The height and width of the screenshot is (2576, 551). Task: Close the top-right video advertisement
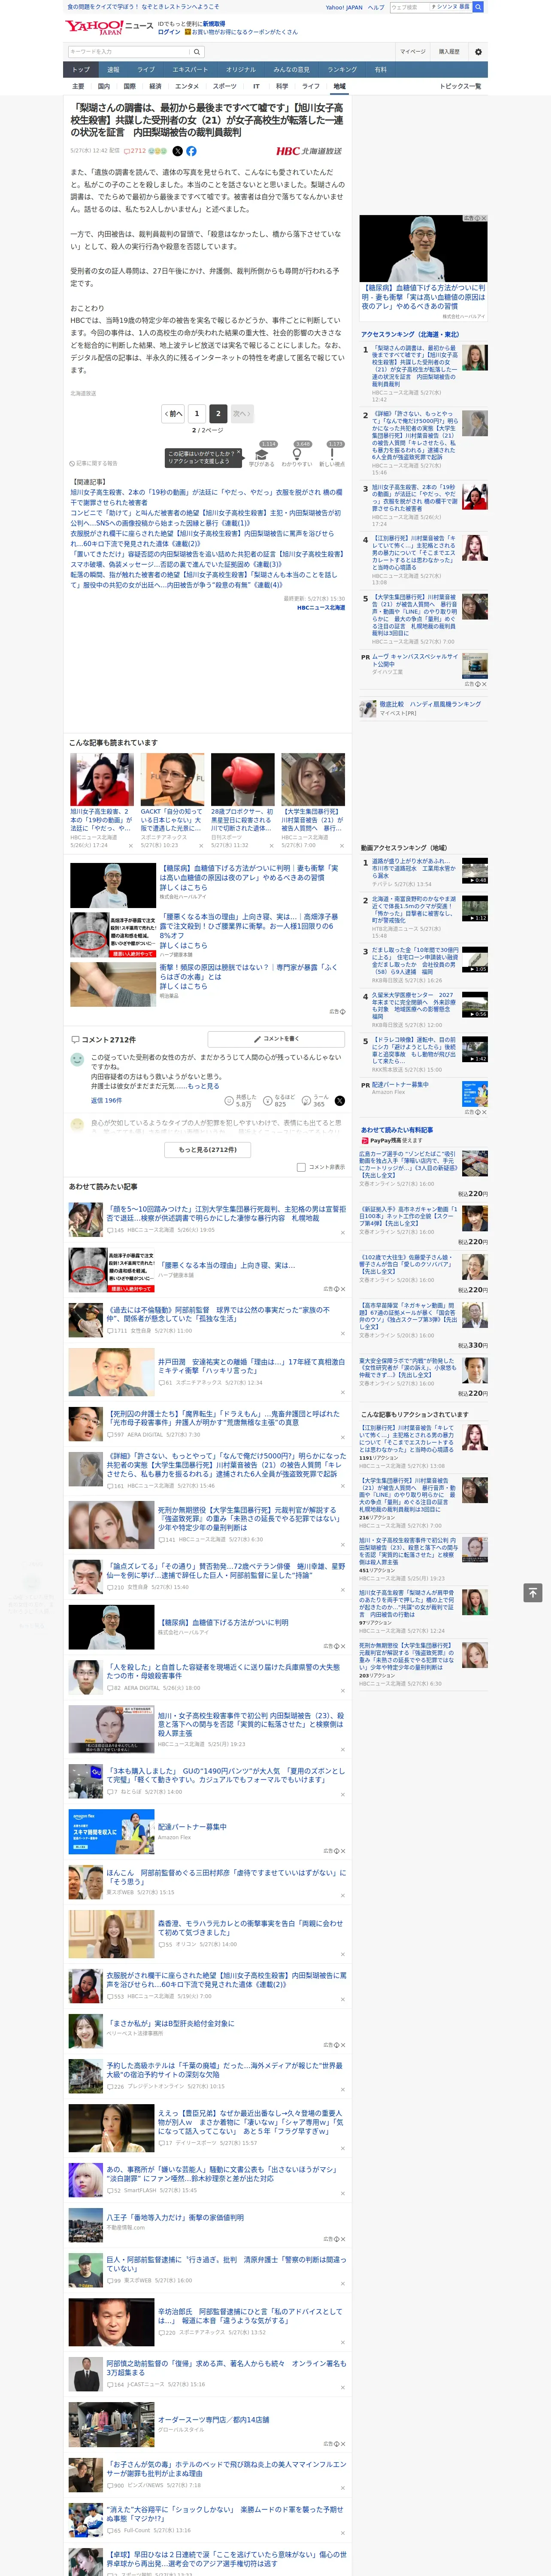click(483, 218)
